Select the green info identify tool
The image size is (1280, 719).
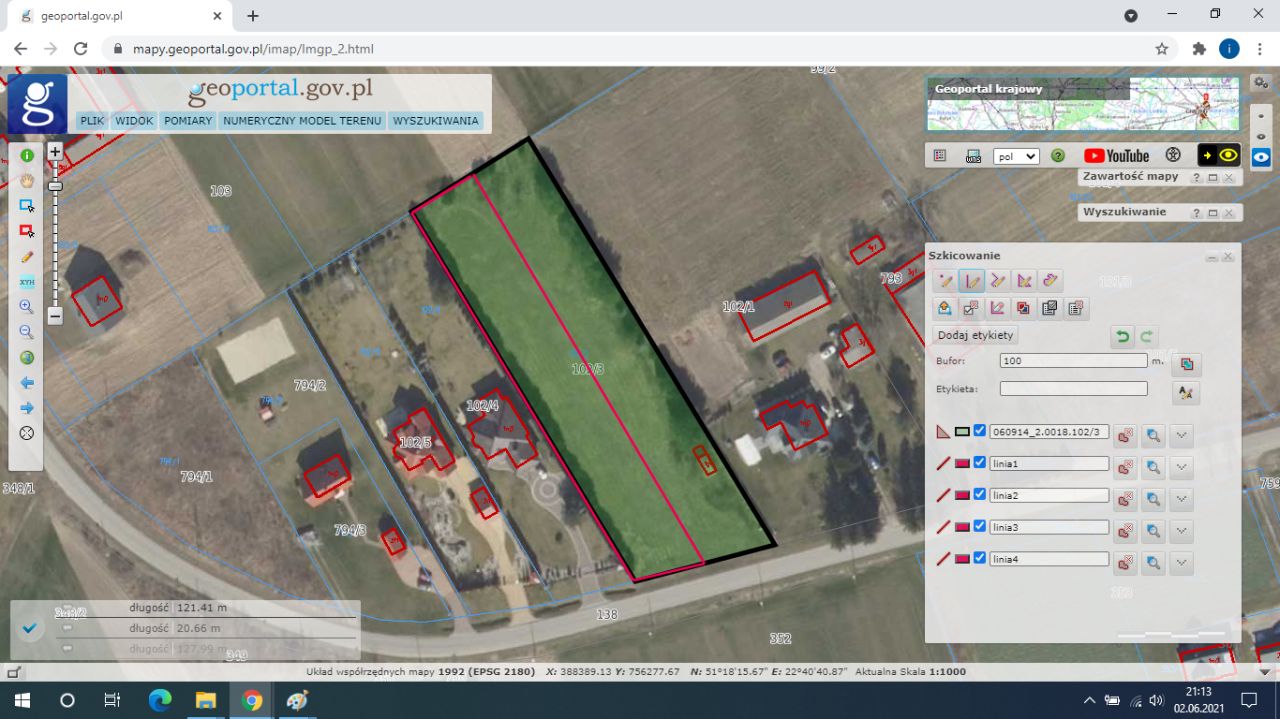(x=27, y=155)
